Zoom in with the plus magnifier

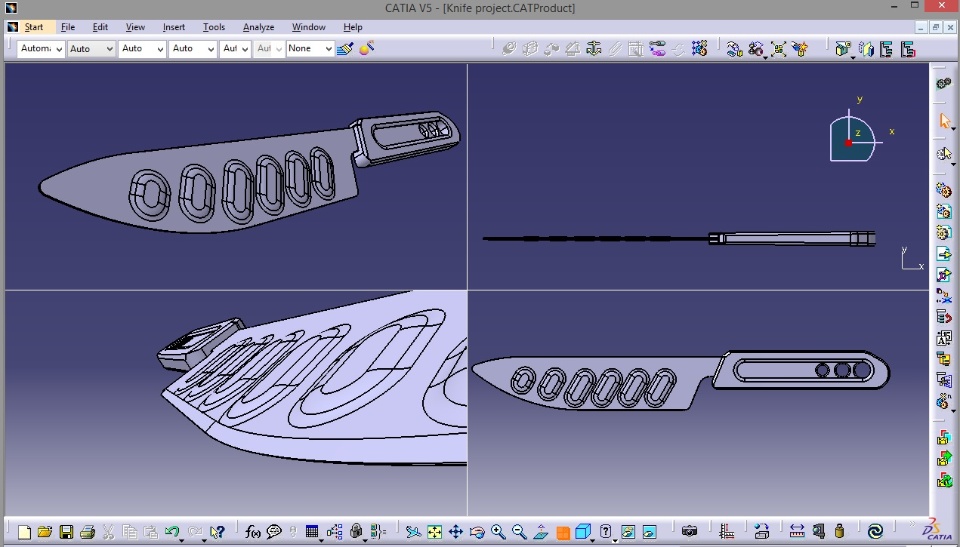tap(498, 532)
